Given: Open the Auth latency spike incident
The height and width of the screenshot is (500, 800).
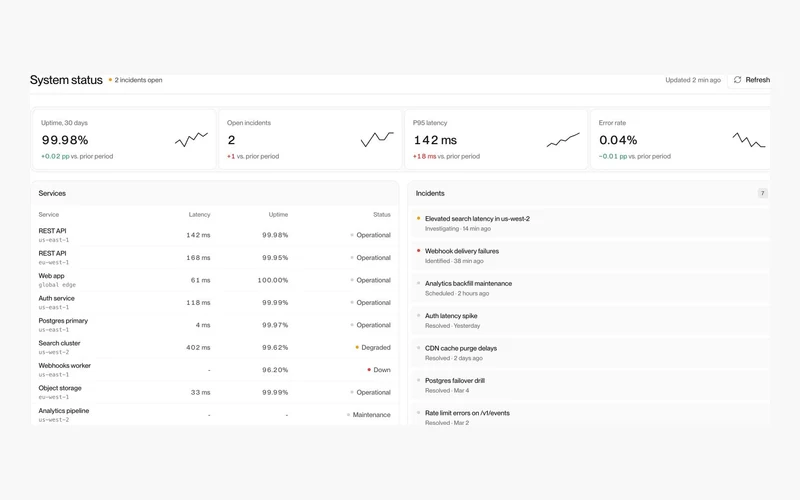Looking at the screenshot, I should click(590, 320).
